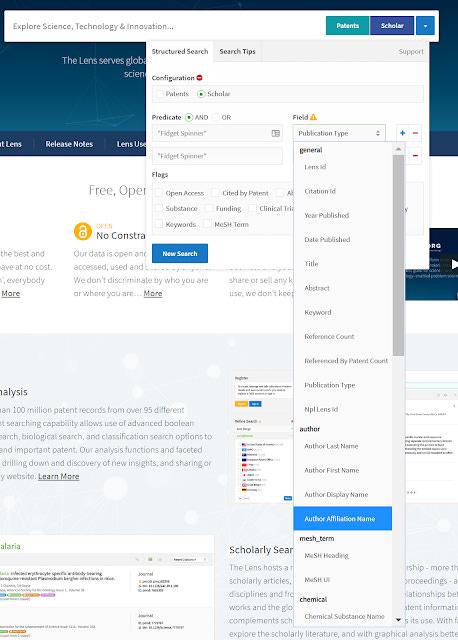The image size is (458, 640).
Task: Open the Support link
Action: pos(411,51)
